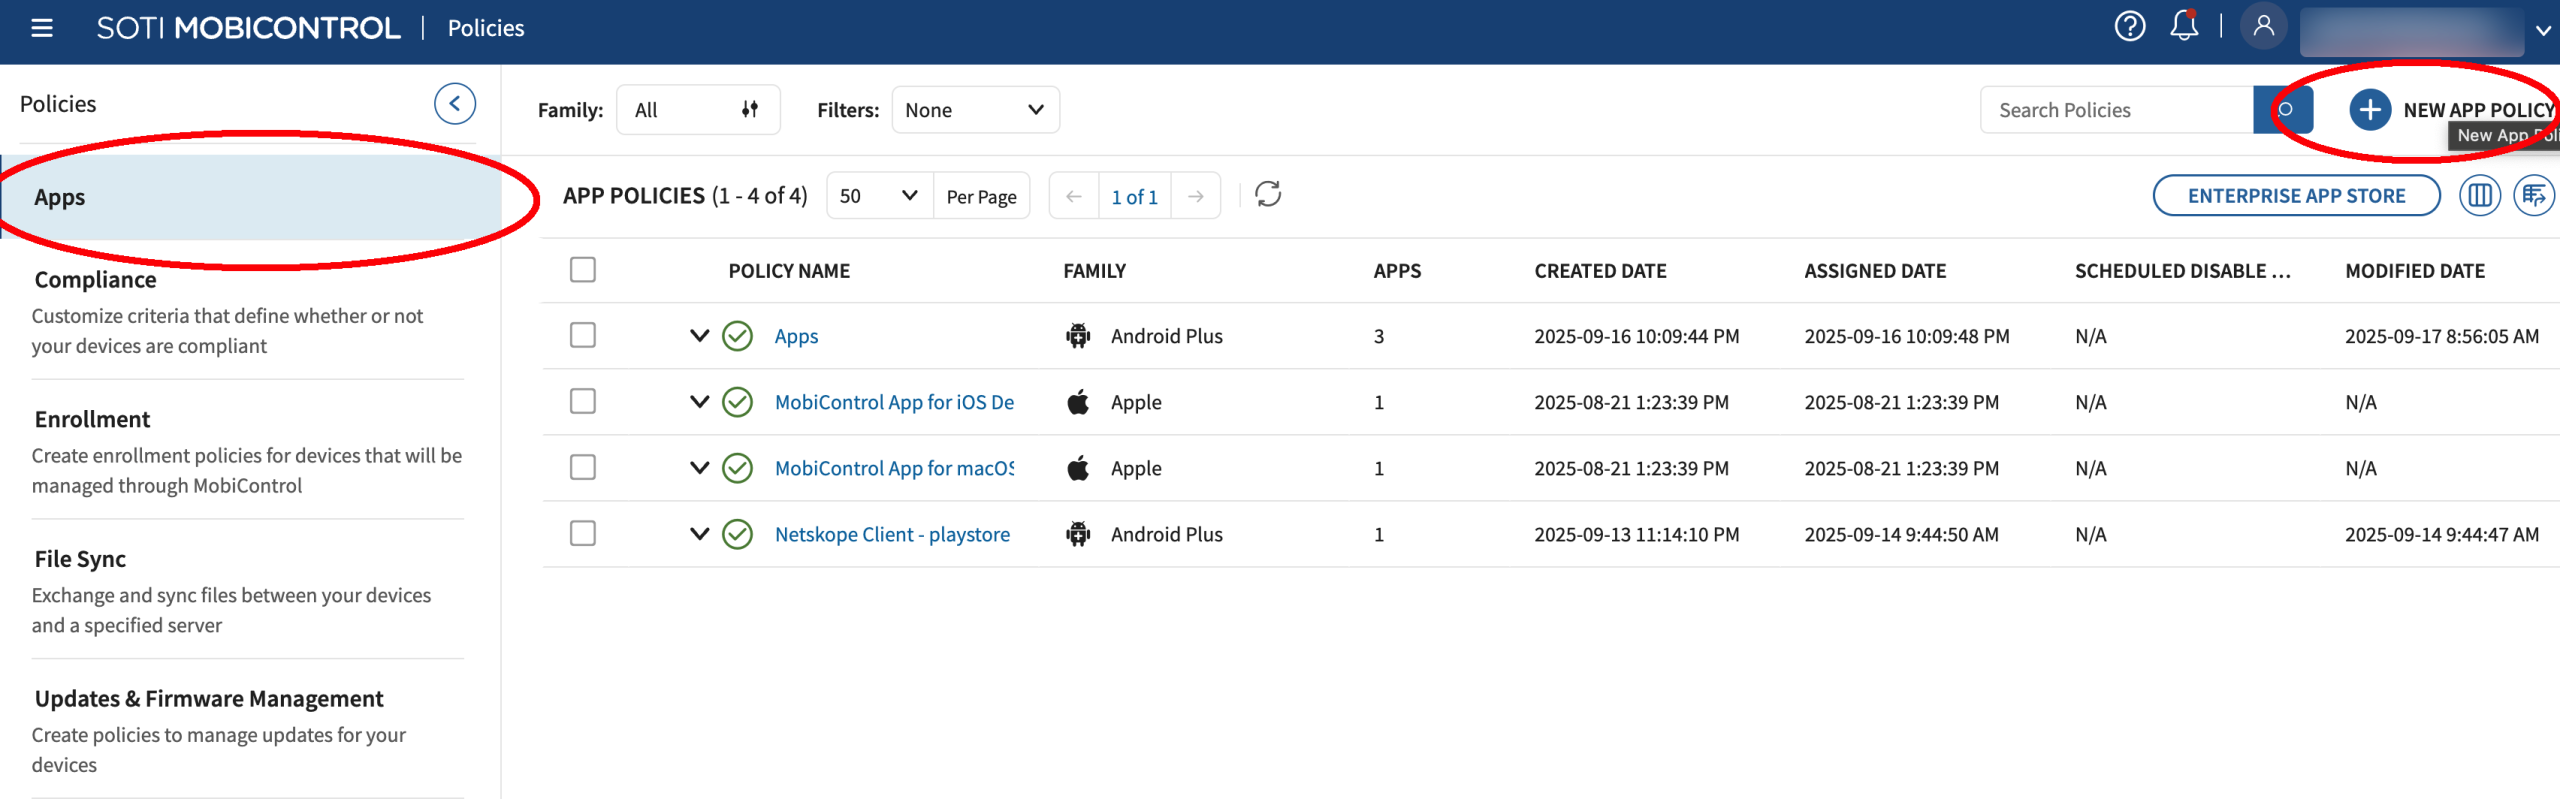2560x799 pixels.
Task: Click the search magnifier button
Action: (2283, 110)
